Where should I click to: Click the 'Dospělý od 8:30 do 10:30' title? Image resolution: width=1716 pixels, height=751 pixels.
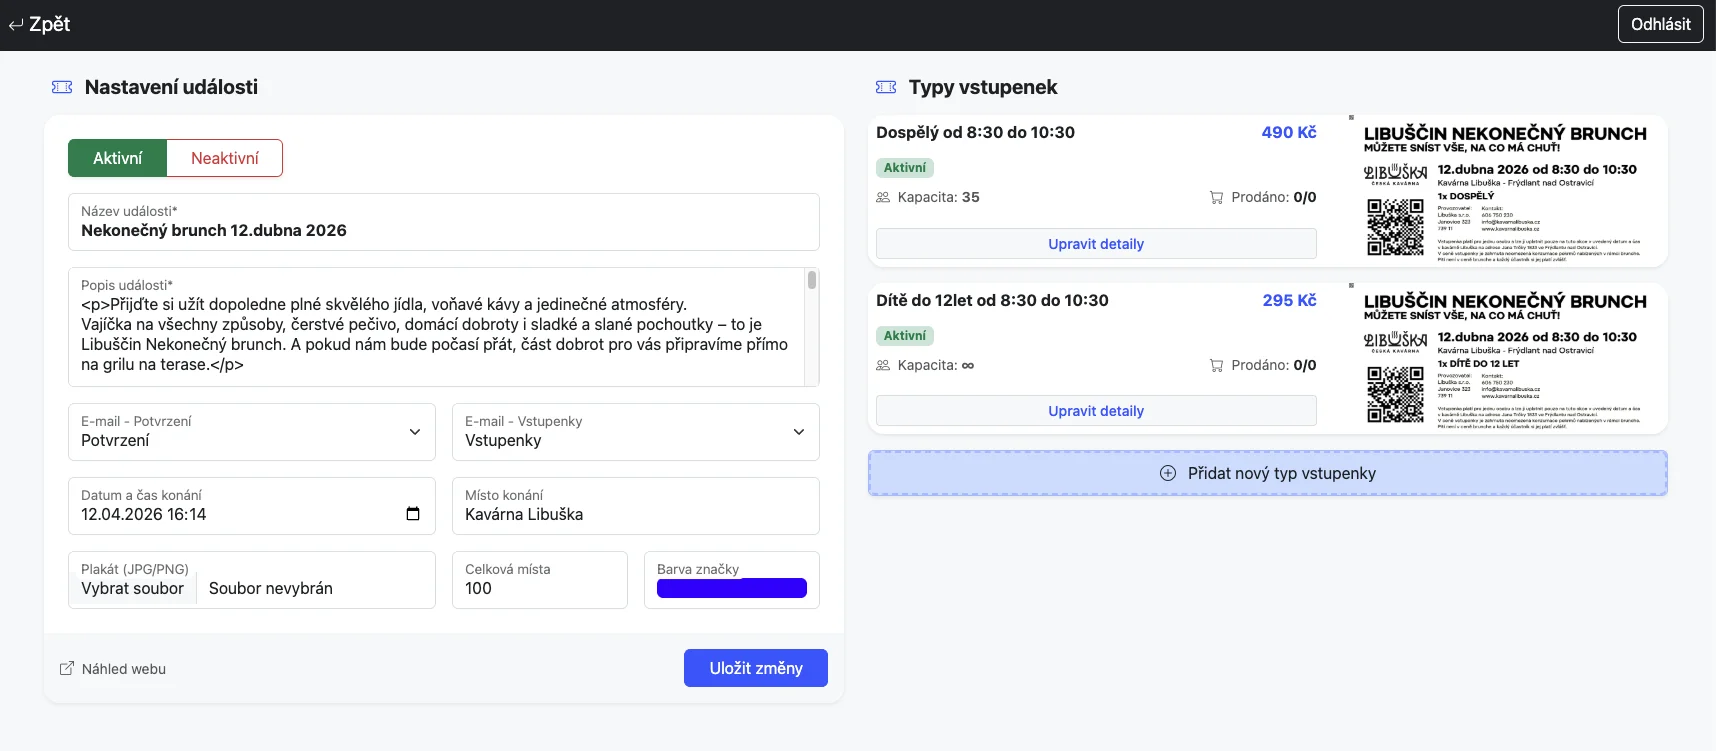tap(975, 132)
